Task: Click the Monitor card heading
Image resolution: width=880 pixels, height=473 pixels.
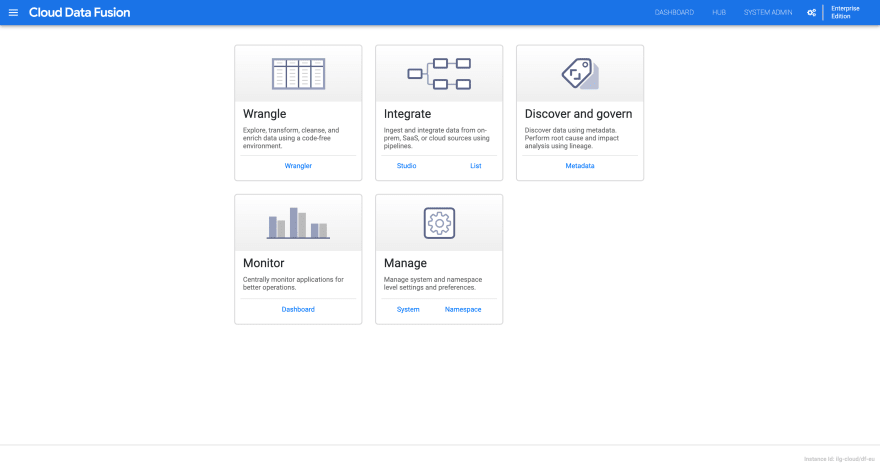Action: (x=263, y=263)
